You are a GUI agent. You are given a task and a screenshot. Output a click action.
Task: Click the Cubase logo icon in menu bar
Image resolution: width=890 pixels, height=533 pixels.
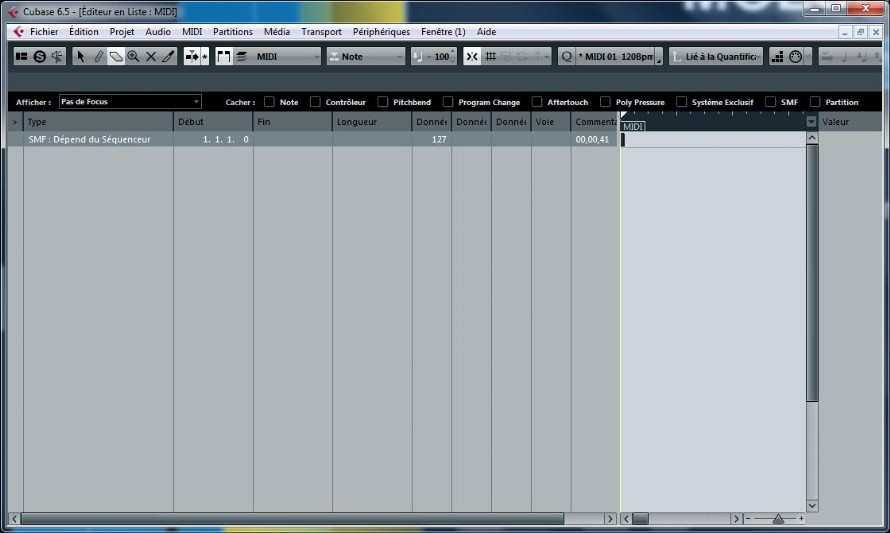pos(18,32)
